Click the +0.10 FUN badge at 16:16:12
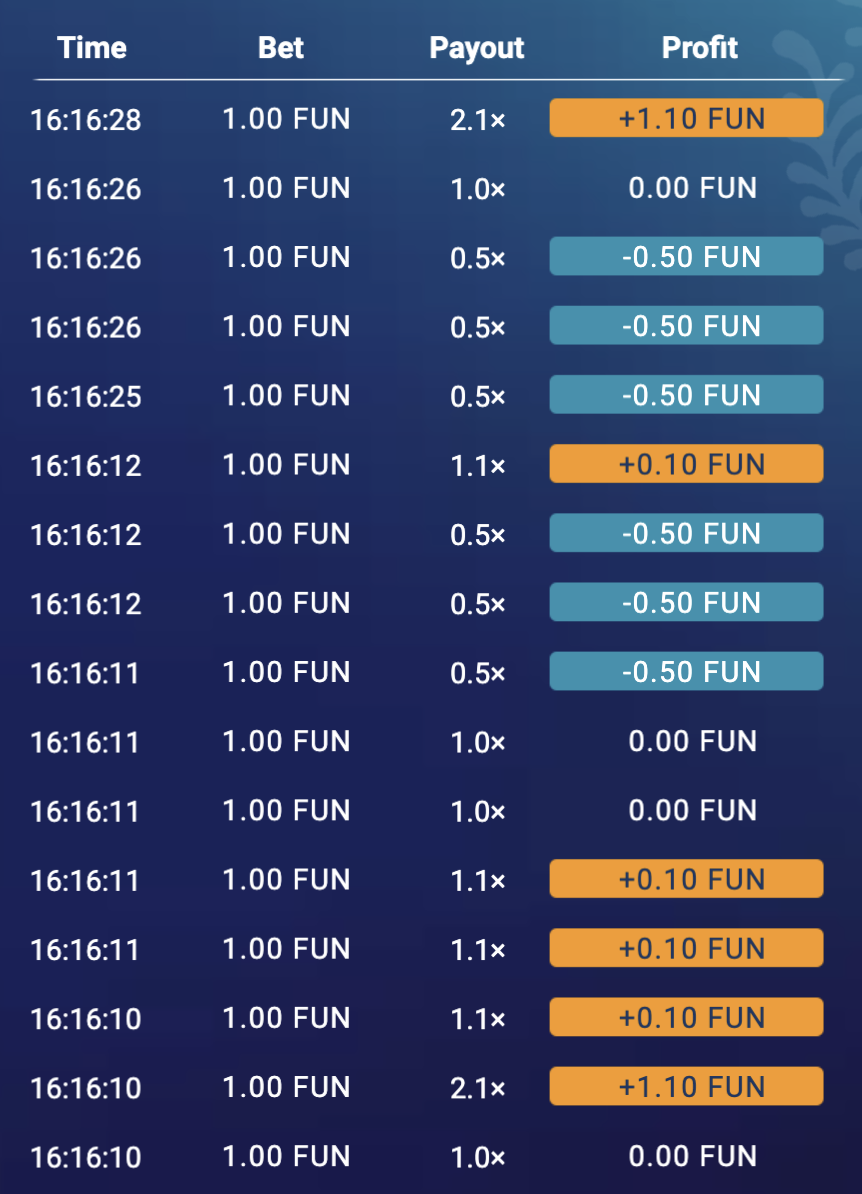Viewport: 862px width, 1194px height. pyautogui.click(x=686, y=464)
